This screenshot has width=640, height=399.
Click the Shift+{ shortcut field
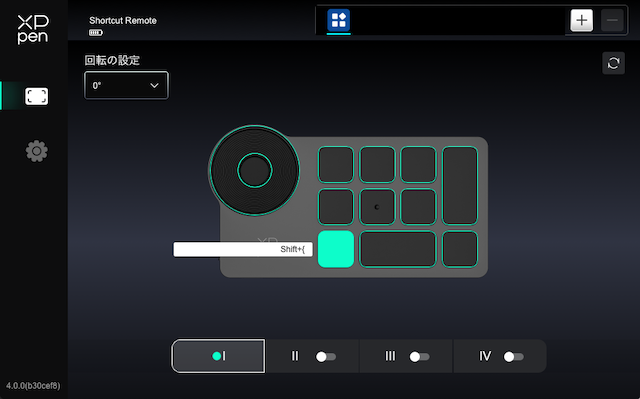[x=243, y=249]
